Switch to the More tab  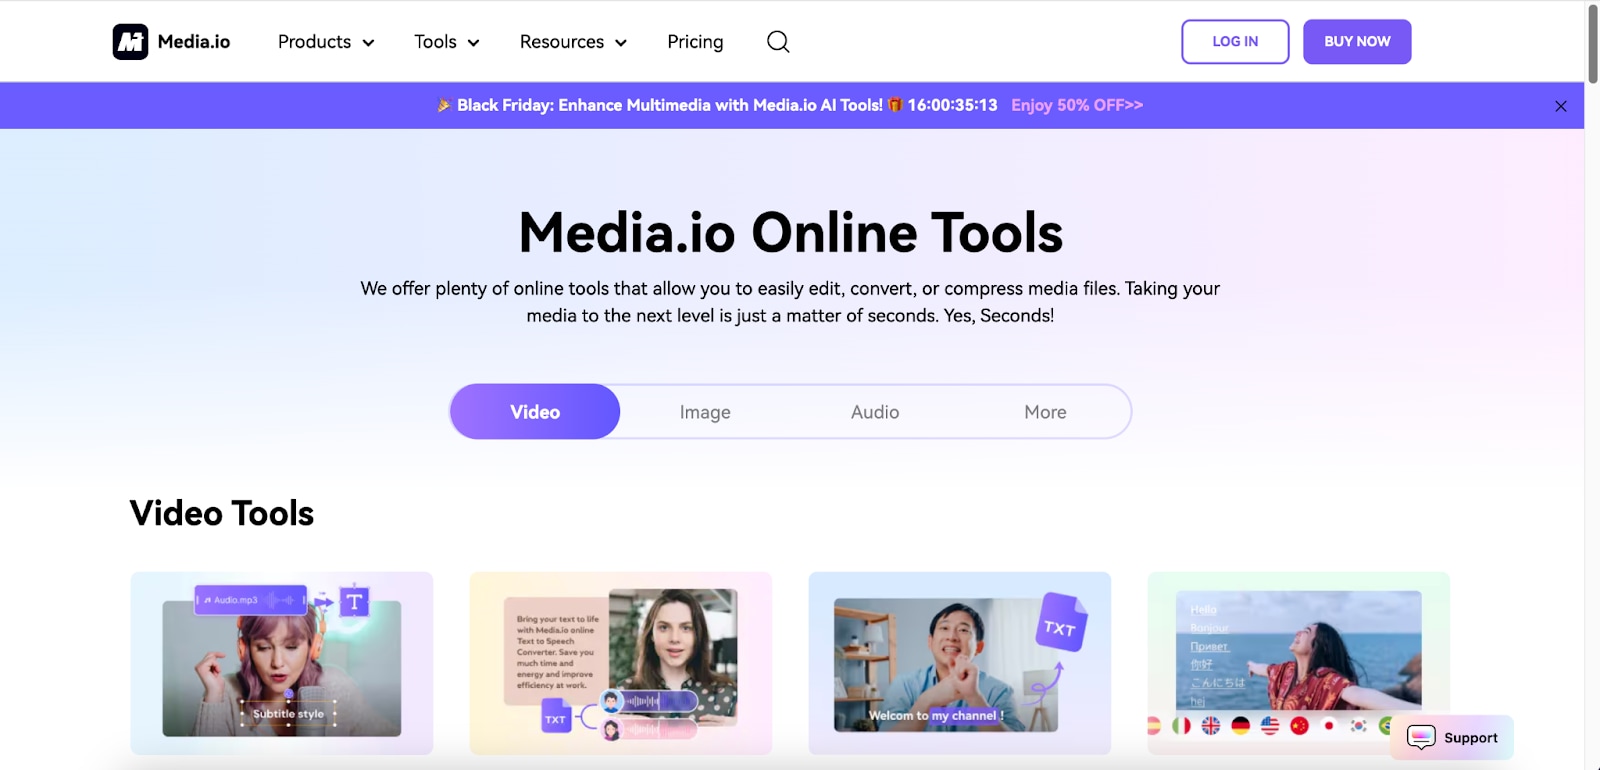point(1045,412)
